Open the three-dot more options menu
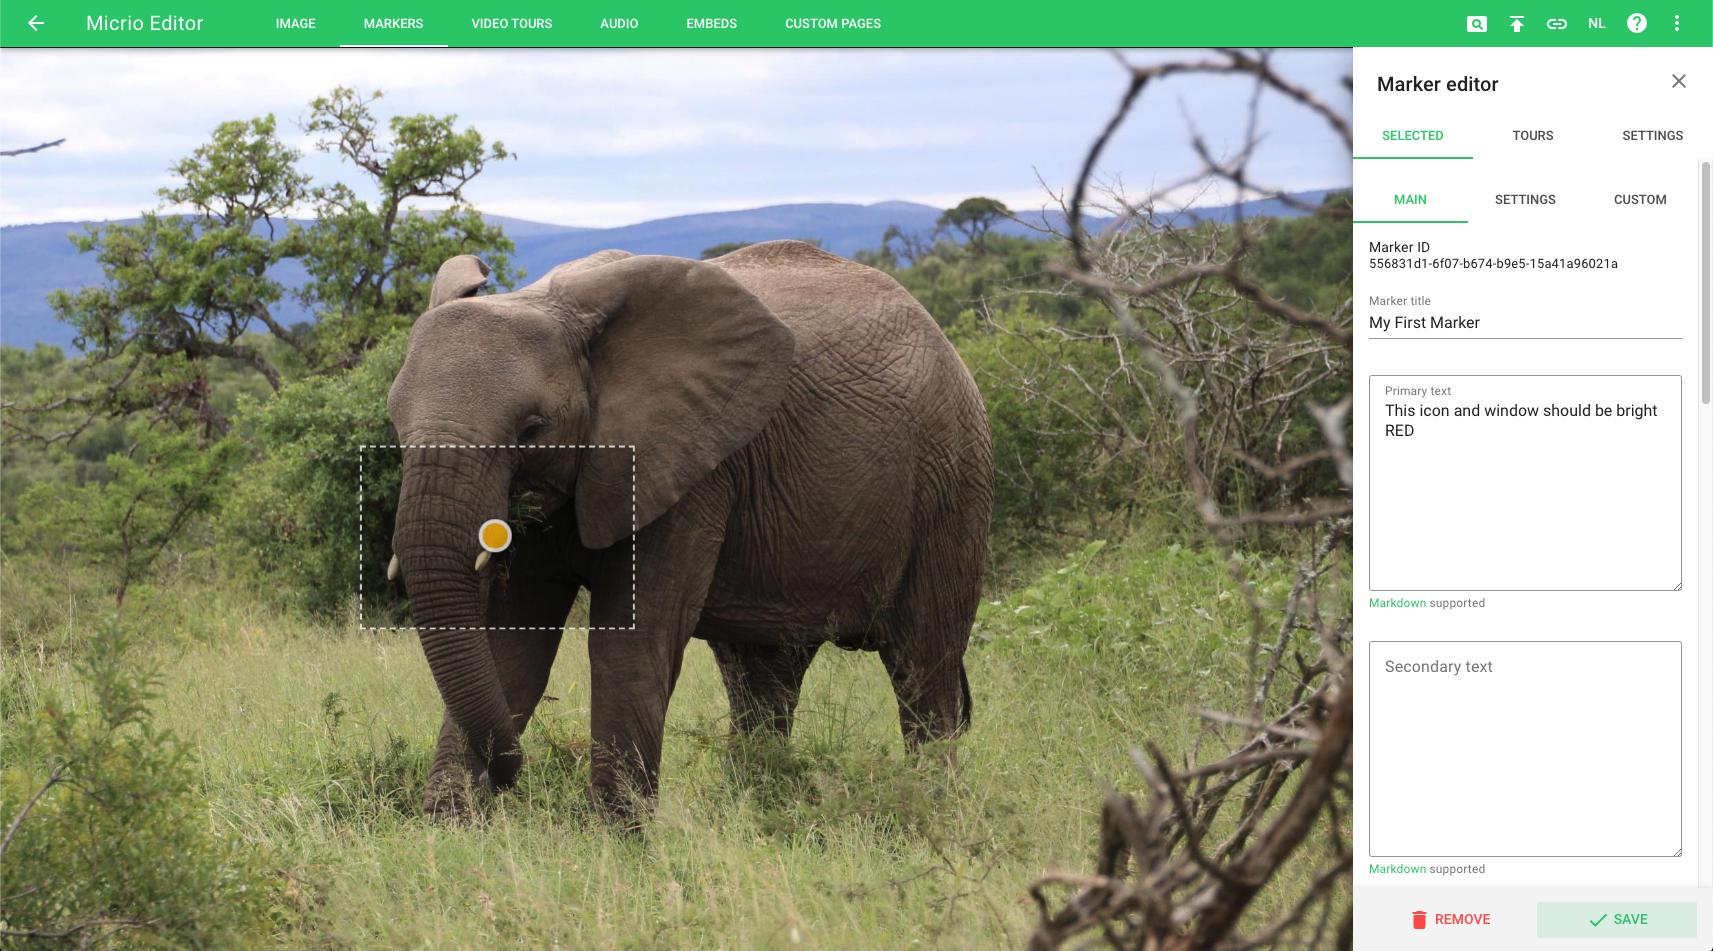Screen dimensions: 1713x951 point(1676,23)
